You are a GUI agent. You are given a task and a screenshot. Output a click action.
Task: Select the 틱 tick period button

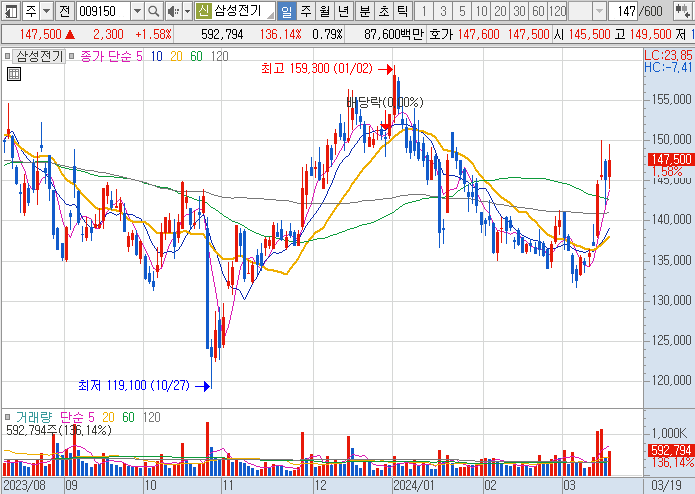pos(402,11)
